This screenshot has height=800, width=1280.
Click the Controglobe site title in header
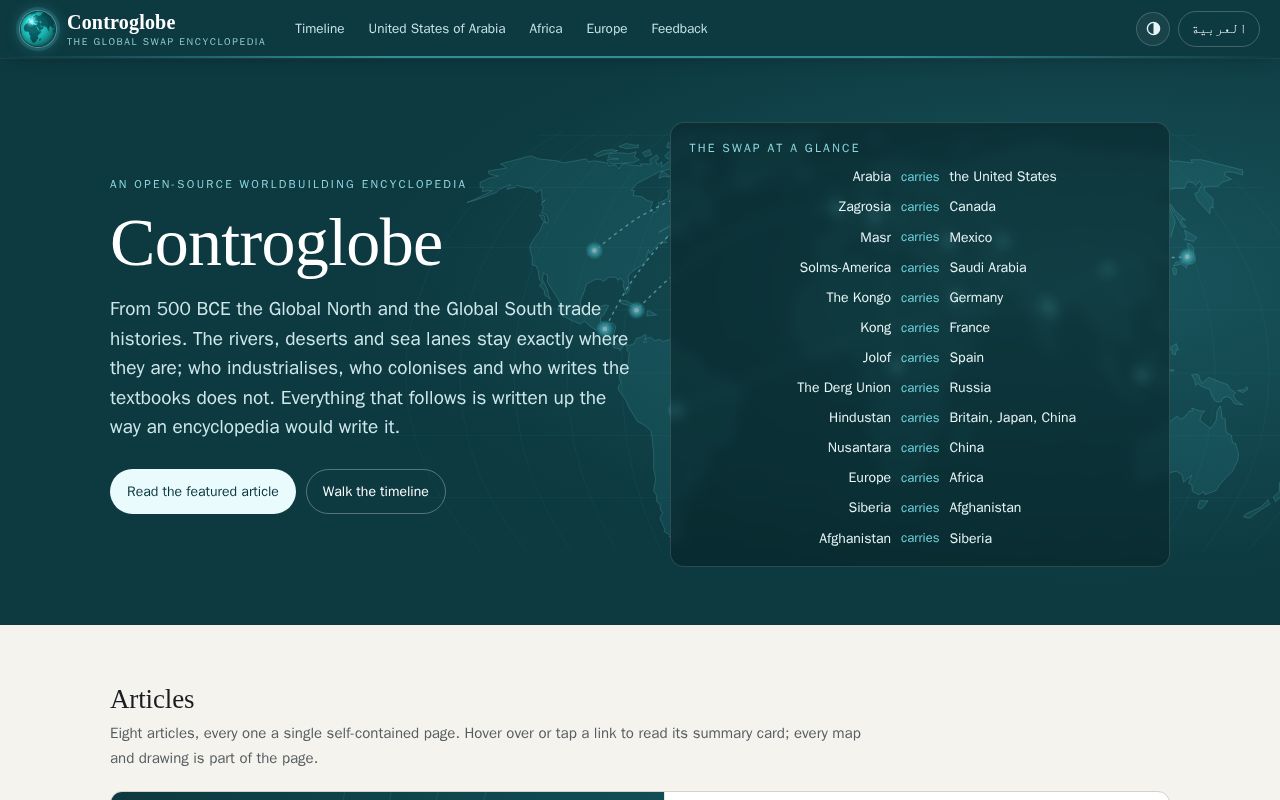point(121,22)
